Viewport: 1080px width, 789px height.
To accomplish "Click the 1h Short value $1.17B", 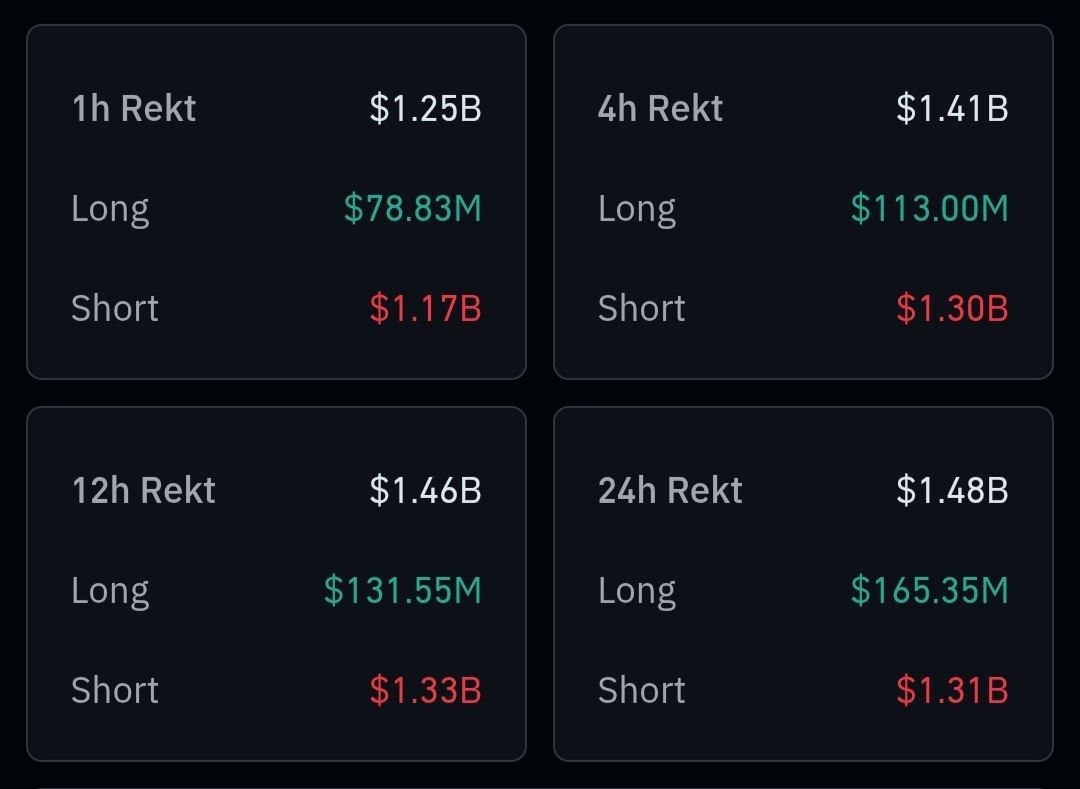I will pos(426,308).
